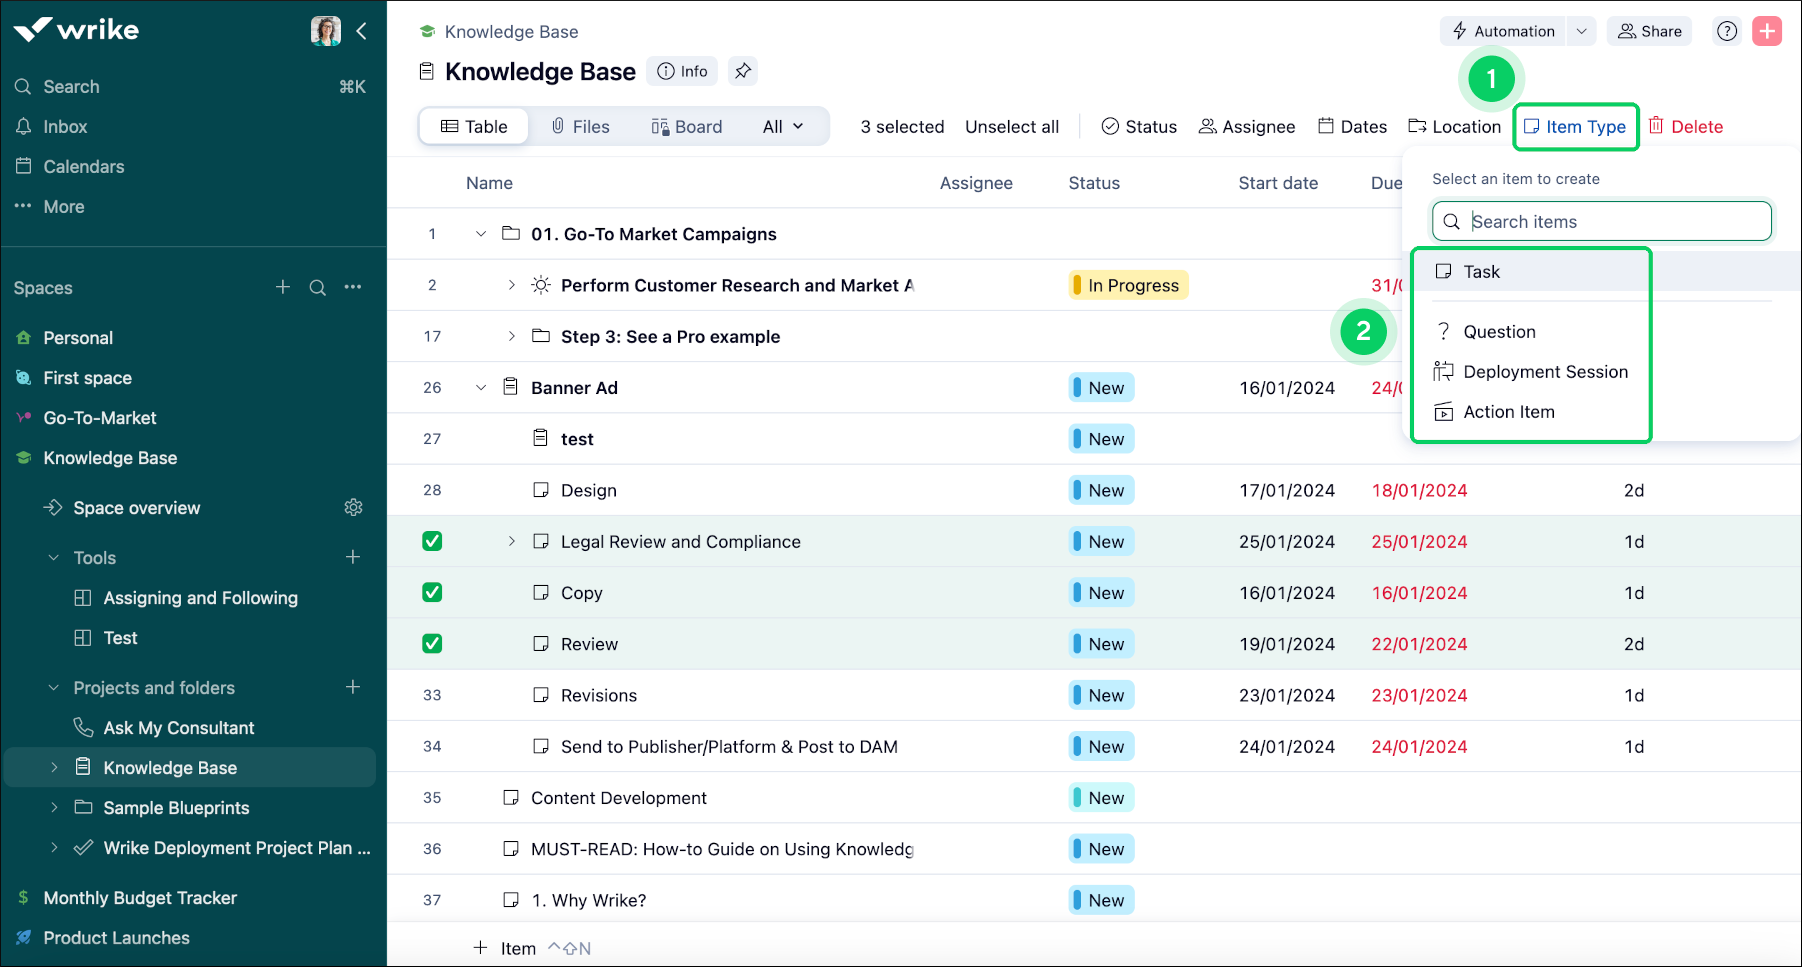Delete the selected items
The width and height of the screenshot is (1802, 967).
(x=1686, y=127)
